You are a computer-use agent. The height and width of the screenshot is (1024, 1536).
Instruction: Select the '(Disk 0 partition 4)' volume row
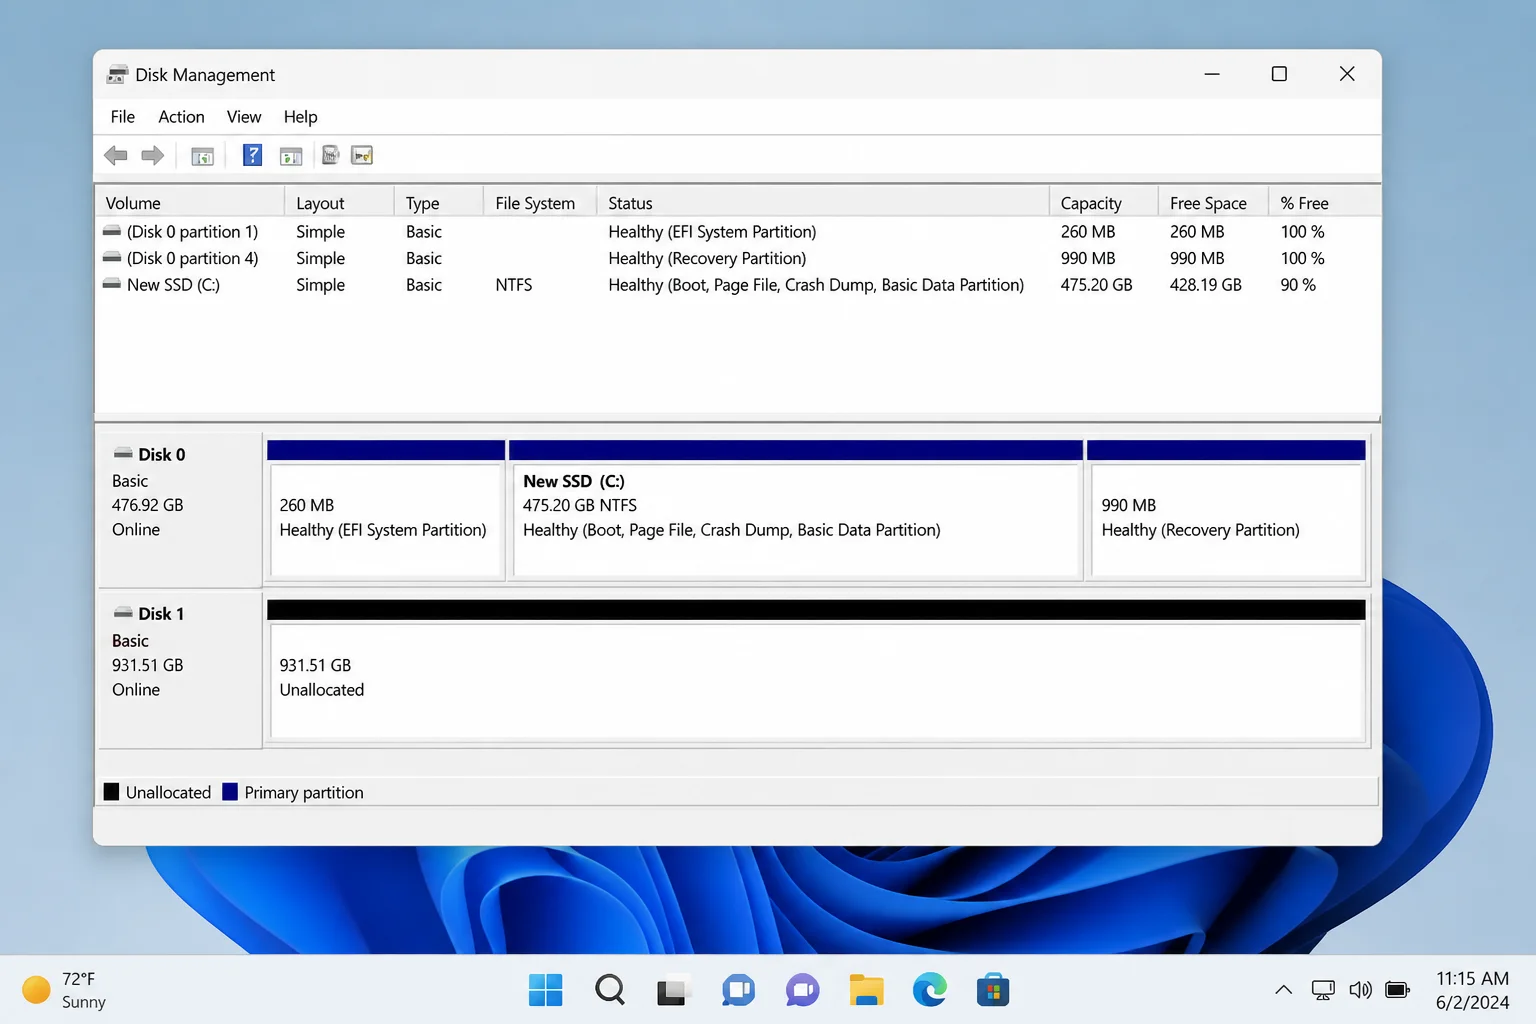[738, 258]
